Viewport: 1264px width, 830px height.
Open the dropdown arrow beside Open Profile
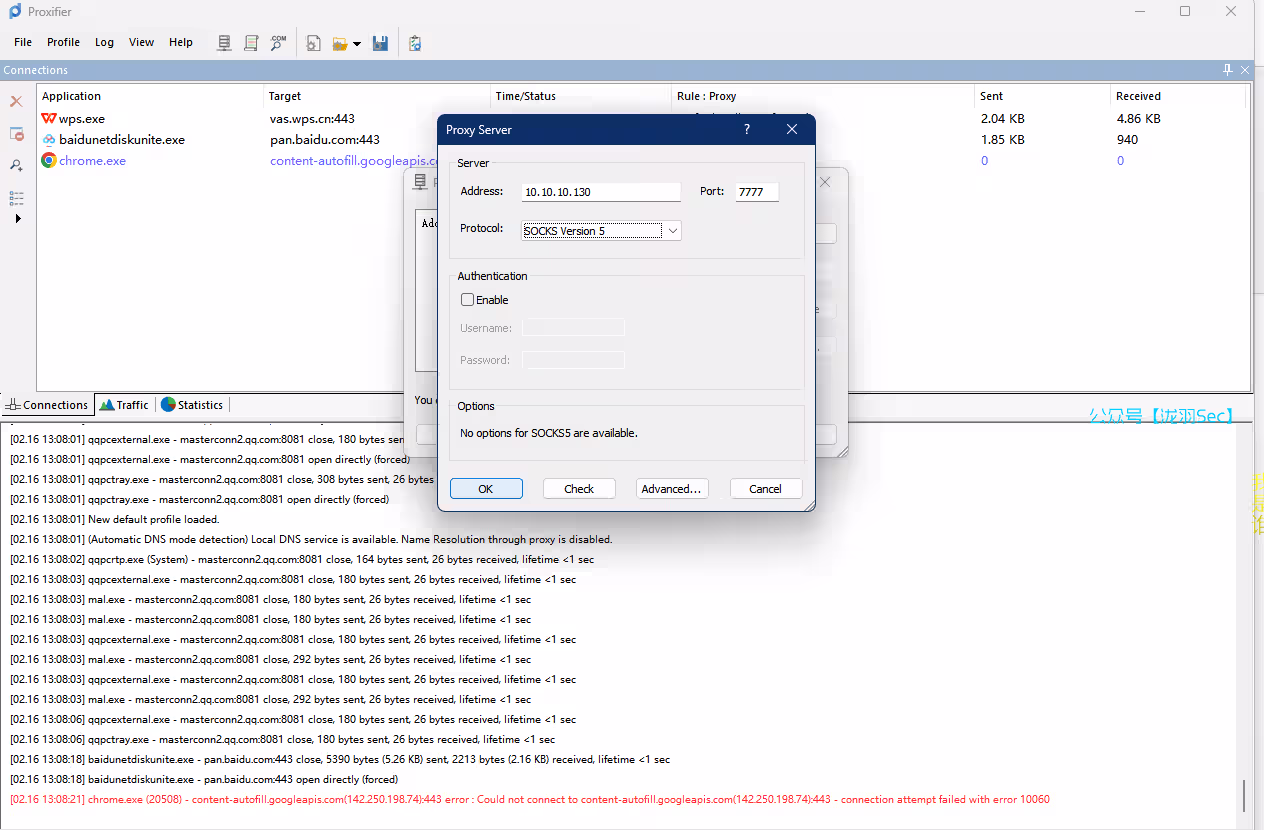click(x=357, y=44)
